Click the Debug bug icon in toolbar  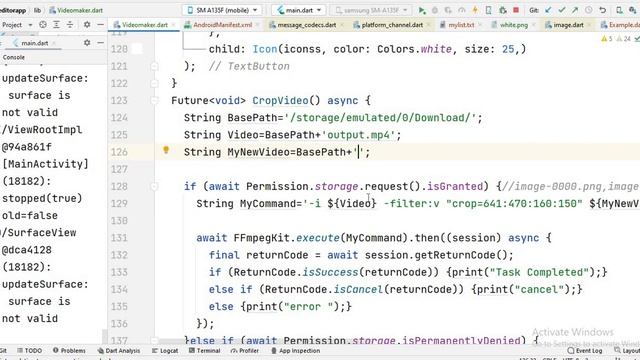pos(435,10)
